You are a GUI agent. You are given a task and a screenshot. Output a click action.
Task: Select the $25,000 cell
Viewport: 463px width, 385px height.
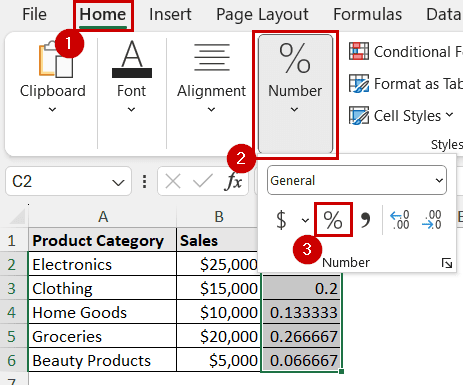(x=217, y=264)
